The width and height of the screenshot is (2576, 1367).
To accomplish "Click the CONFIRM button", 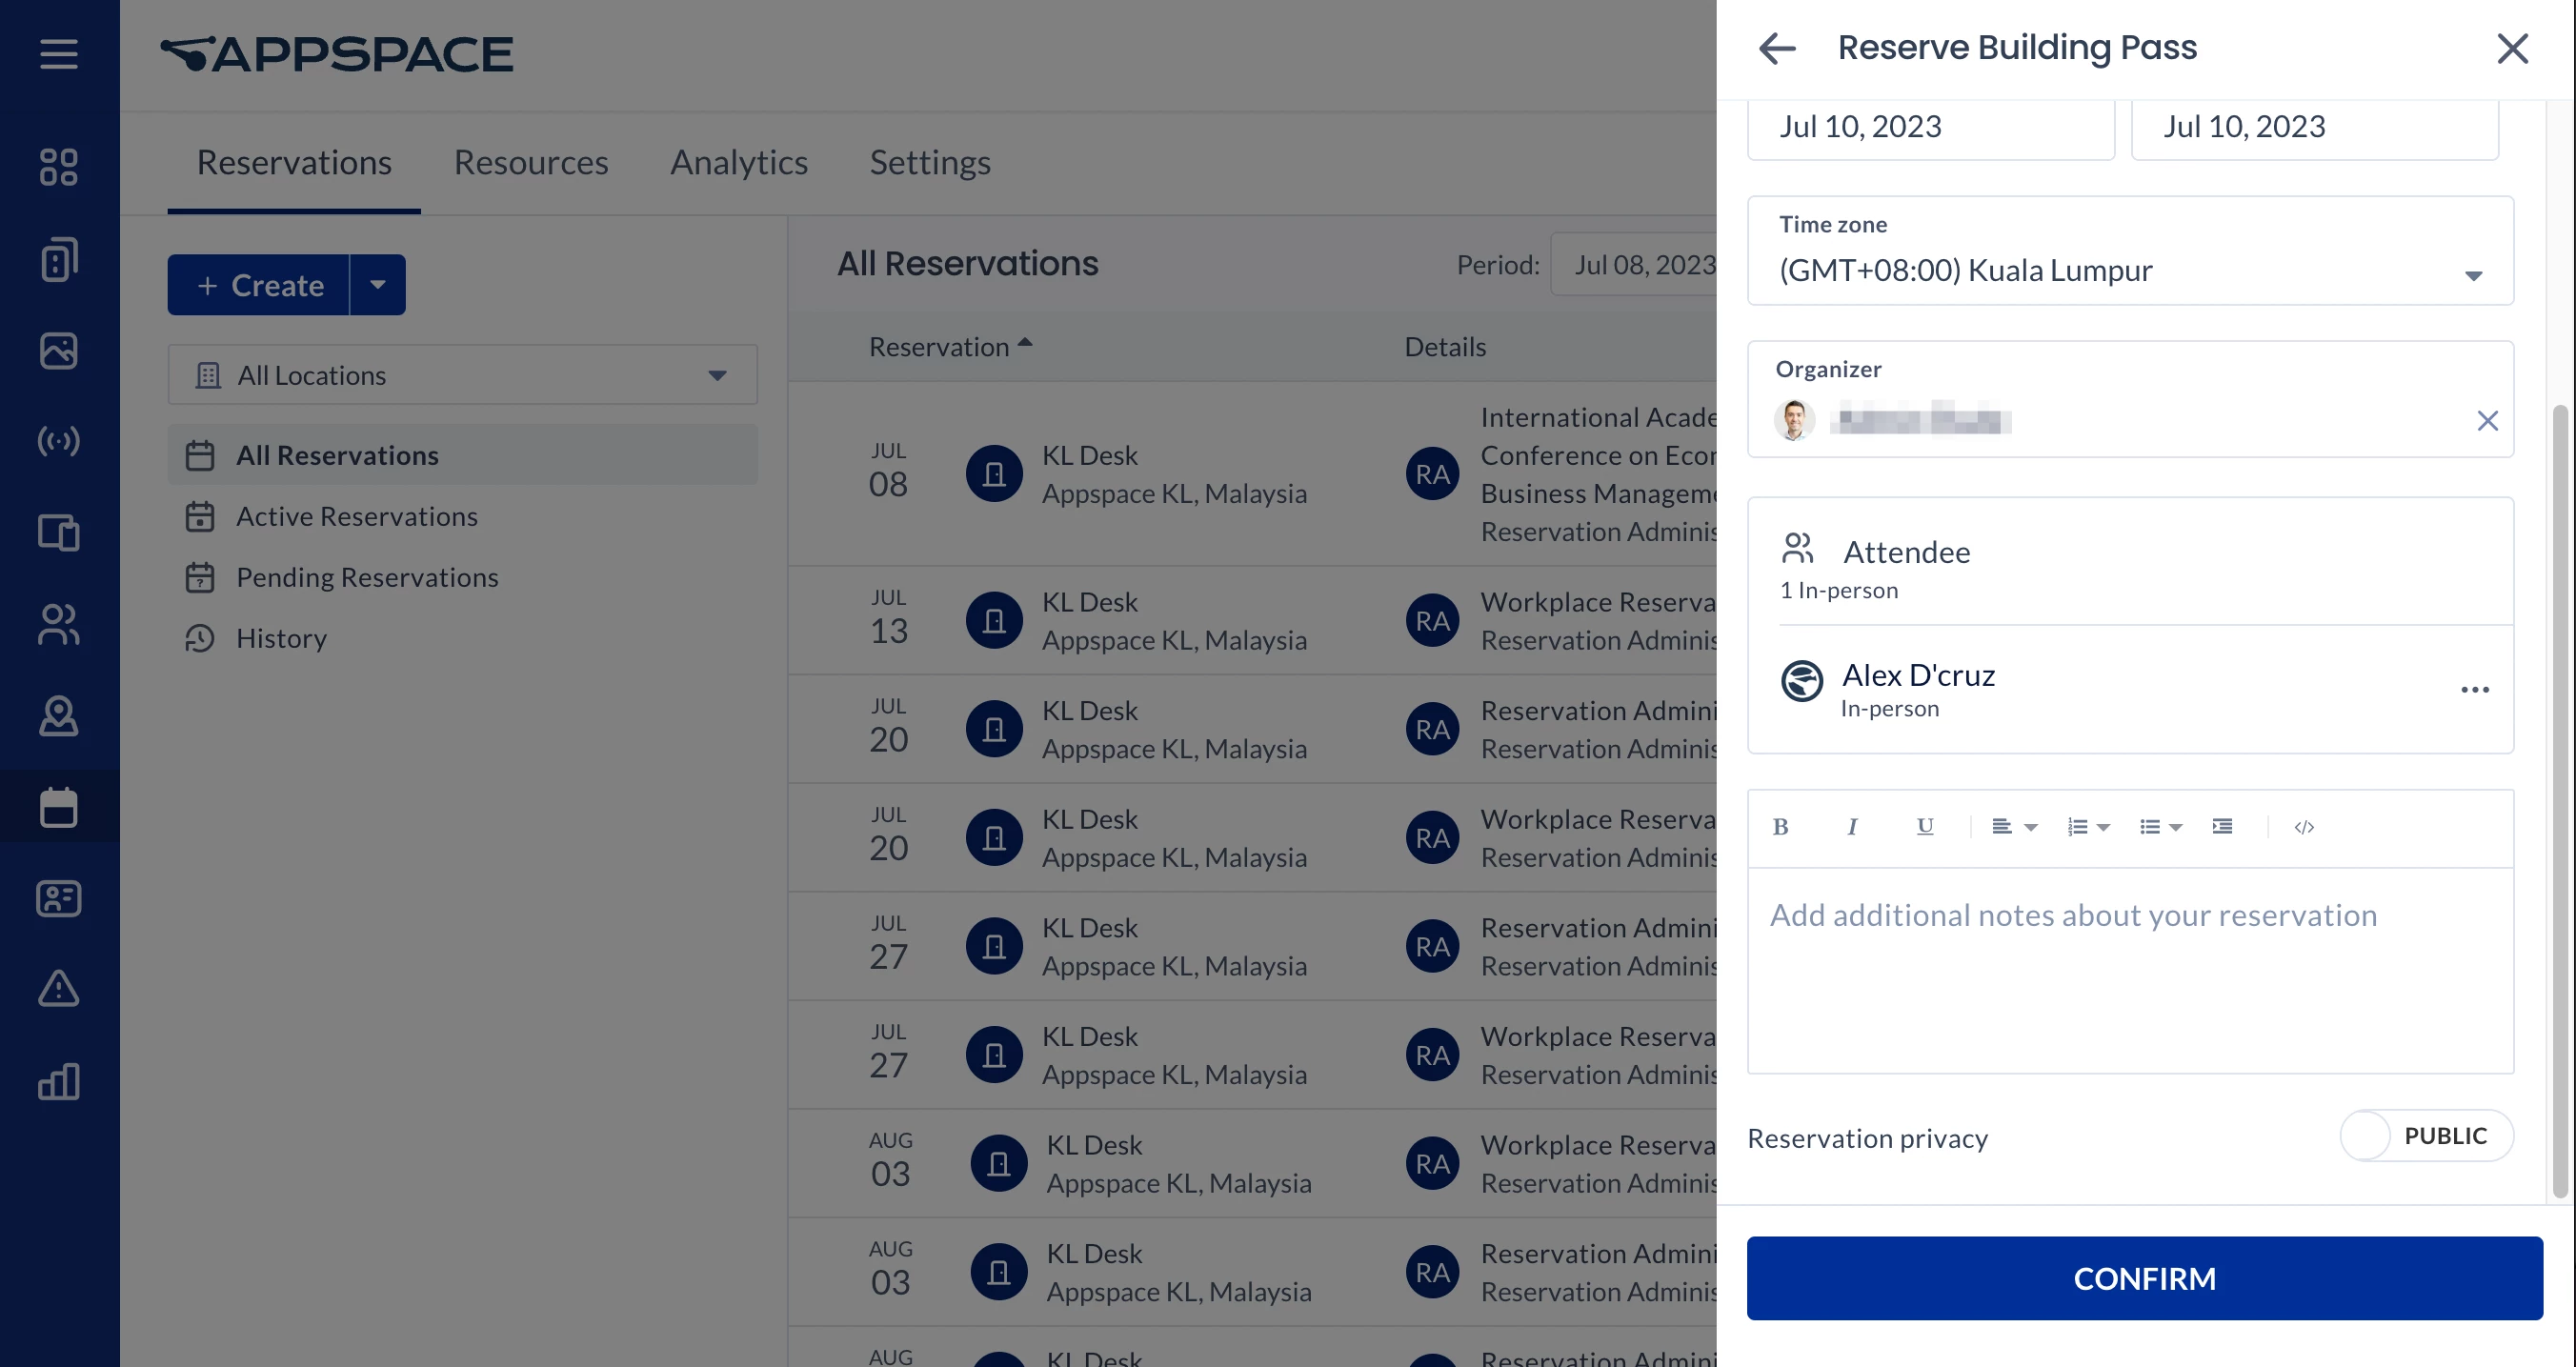I will tap(2144, 1278).
